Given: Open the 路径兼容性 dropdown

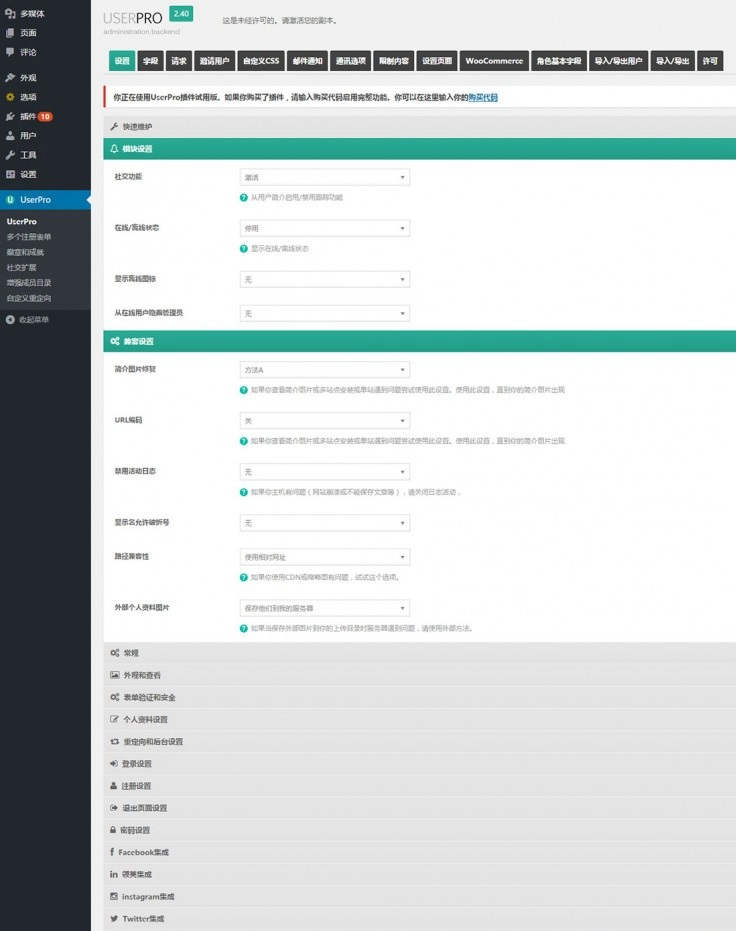Looking at the screenshot, I should [x=325, y=557].
